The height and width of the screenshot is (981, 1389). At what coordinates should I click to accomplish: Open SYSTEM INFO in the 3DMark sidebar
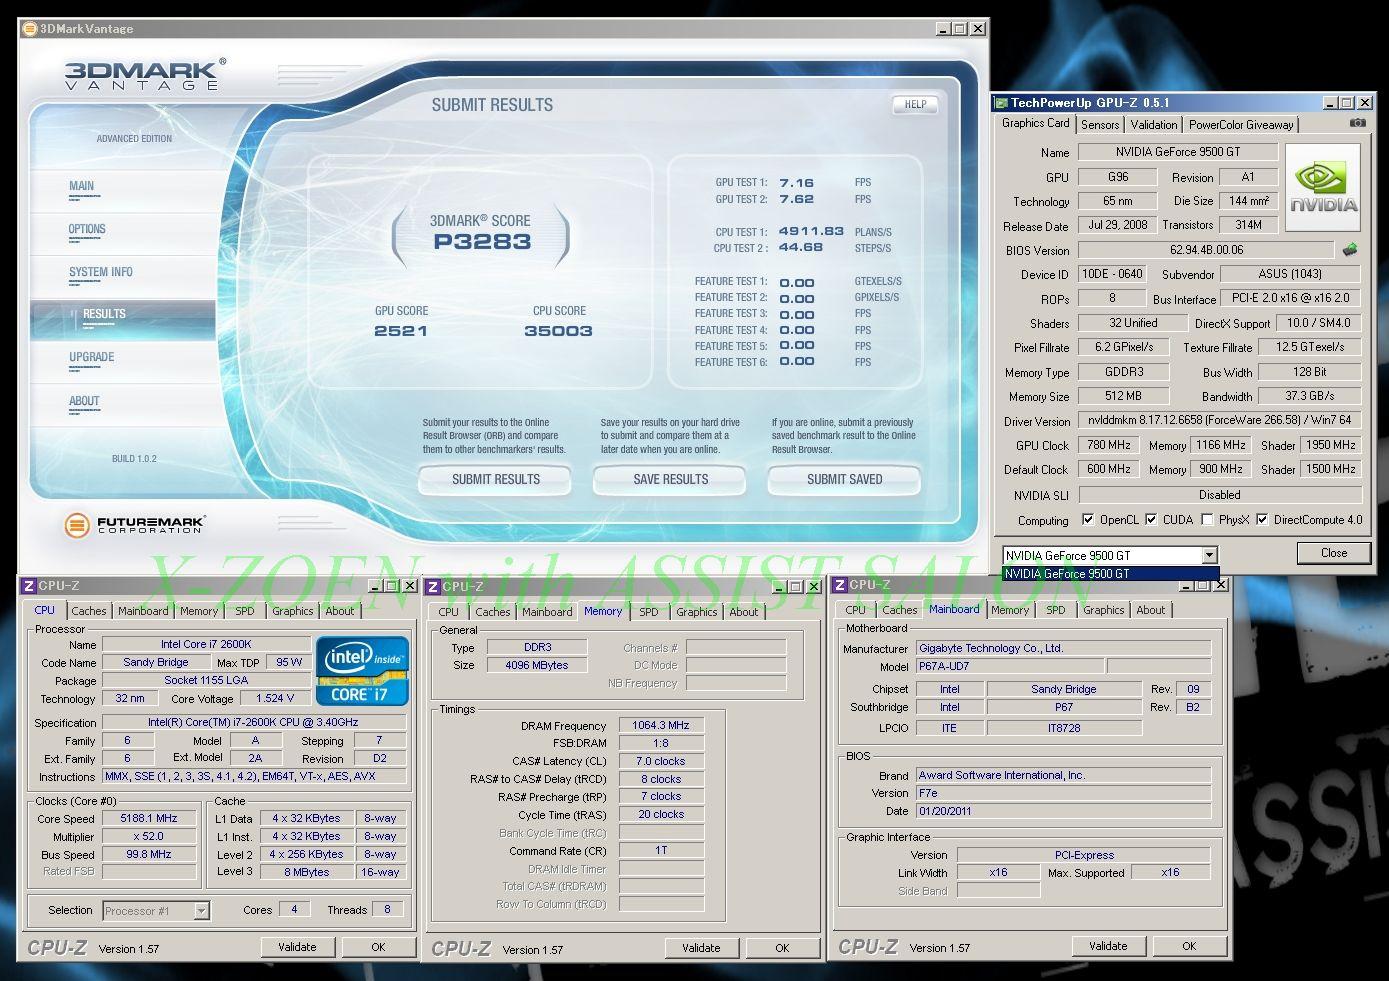pyautogui.click(x=100, y=272)
